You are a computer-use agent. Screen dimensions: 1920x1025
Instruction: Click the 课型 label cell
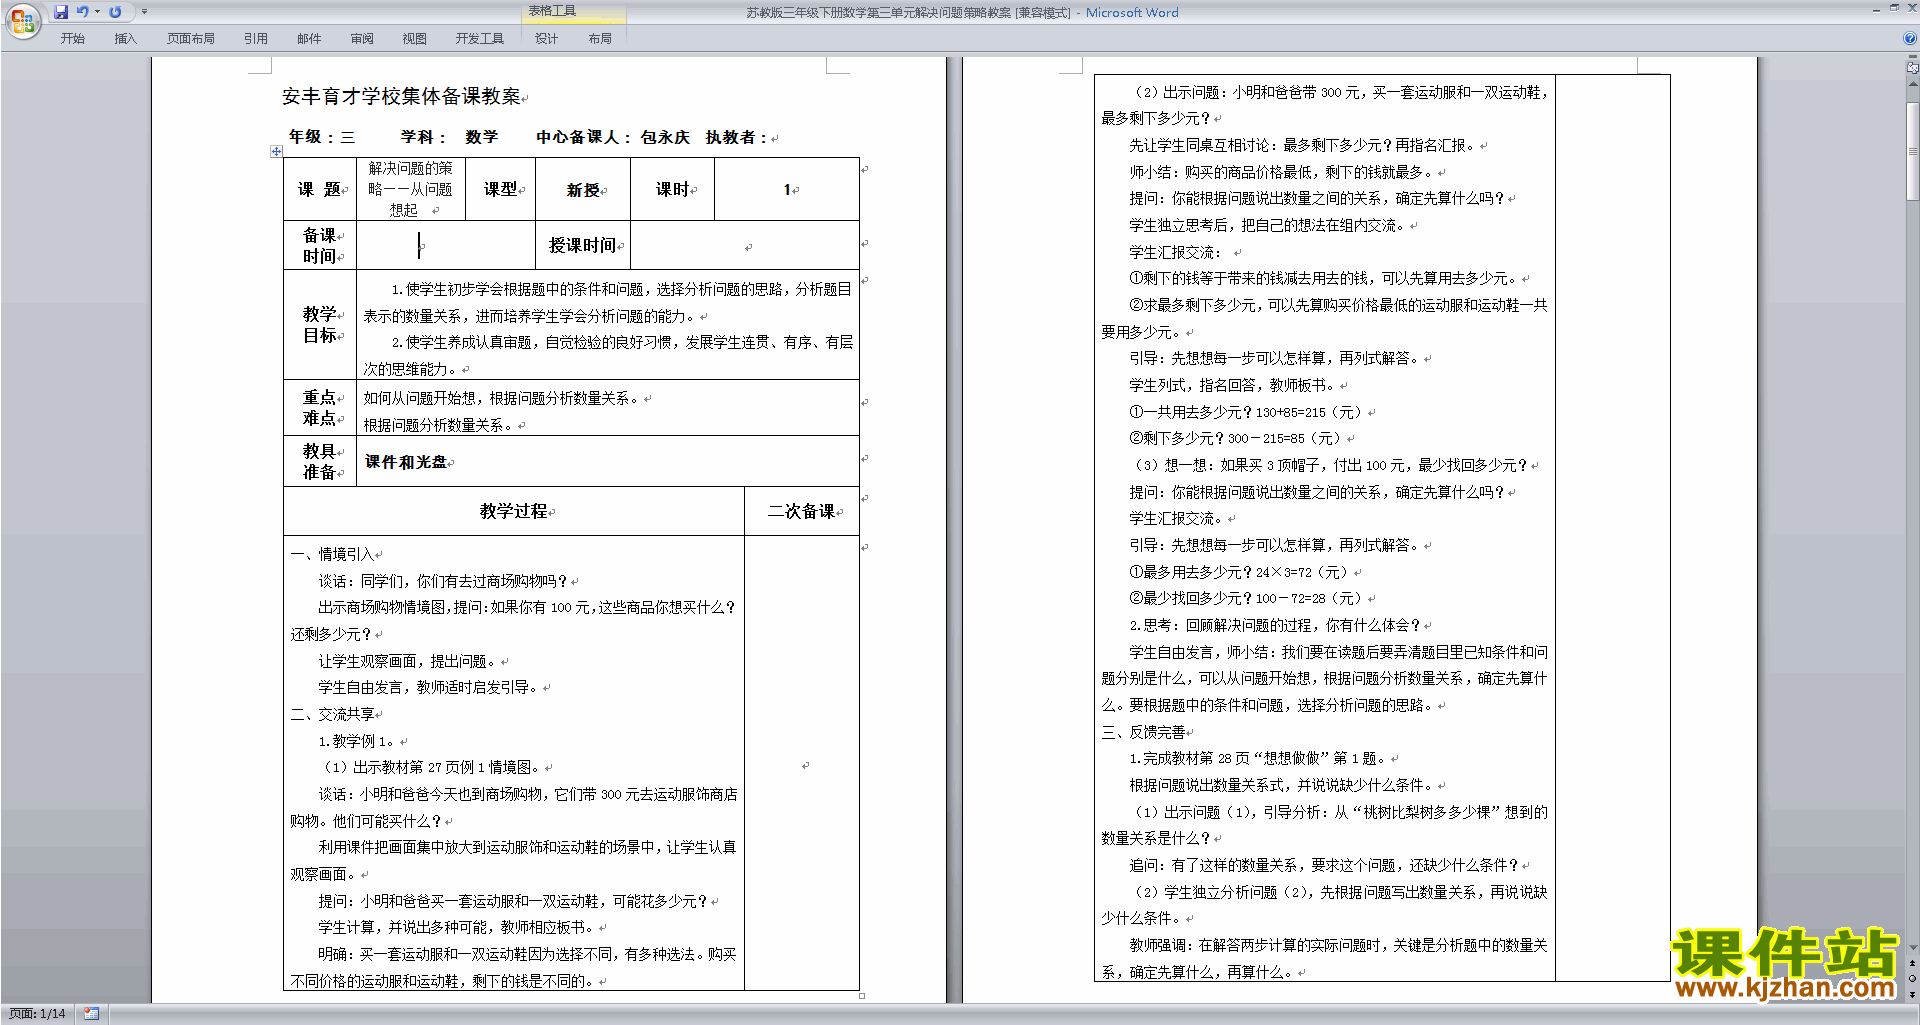501,190
